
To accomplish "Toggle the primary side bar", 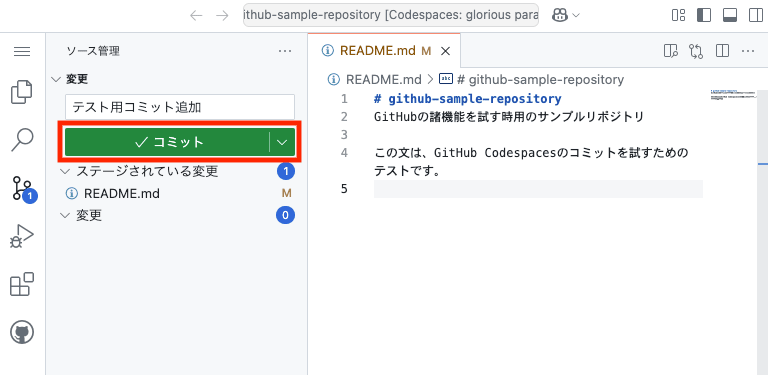I will (703, 15).
